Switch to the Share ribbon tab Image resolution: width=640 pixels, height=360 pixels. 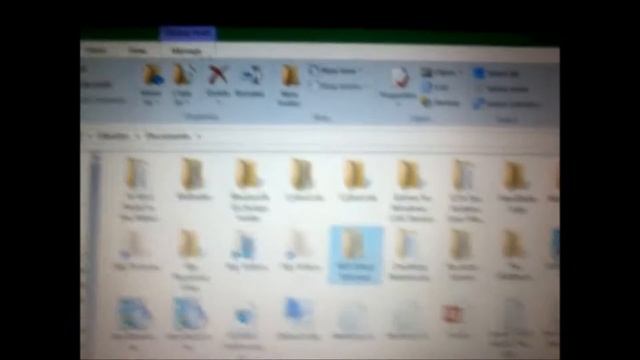point(96,50)
